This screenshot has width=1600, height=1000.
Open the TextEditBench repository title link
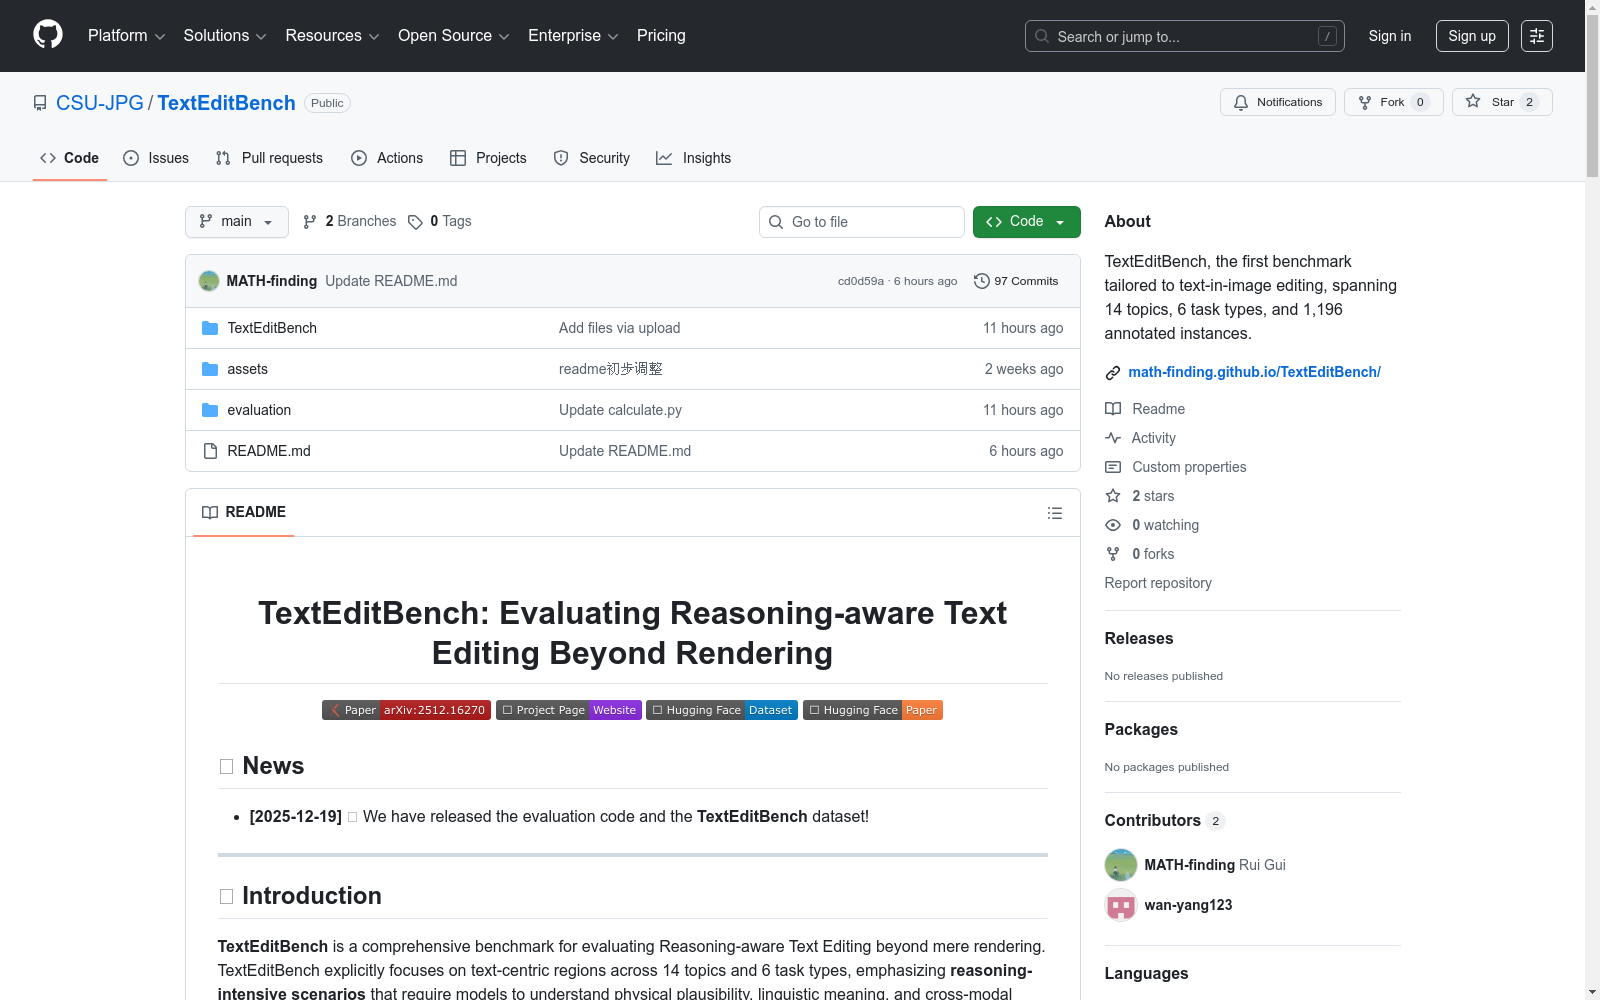click(x=226, y=103)
